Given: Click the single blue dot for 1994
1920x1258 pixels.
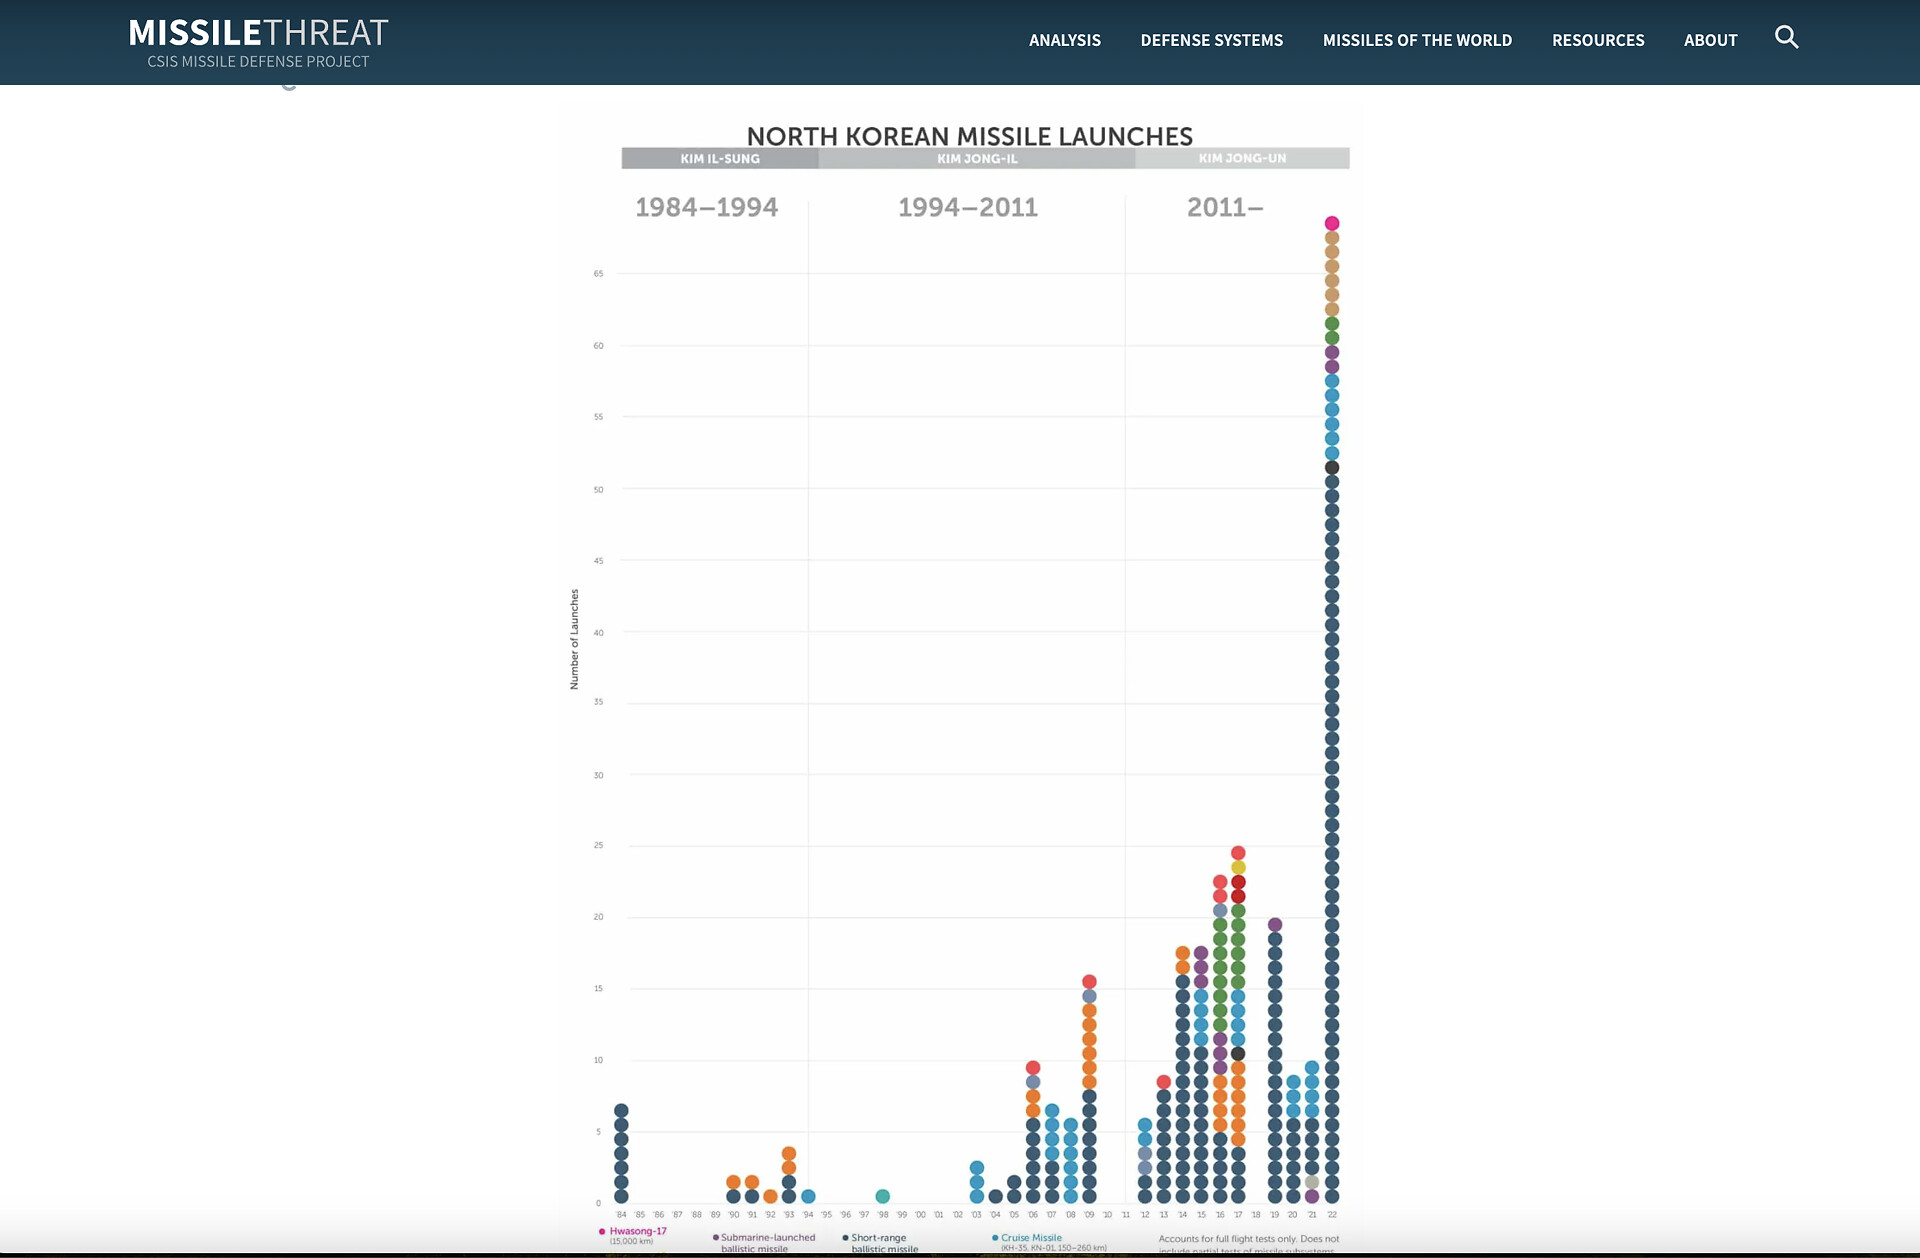Looking at the screenshot, I should (x=808, y=1196).
